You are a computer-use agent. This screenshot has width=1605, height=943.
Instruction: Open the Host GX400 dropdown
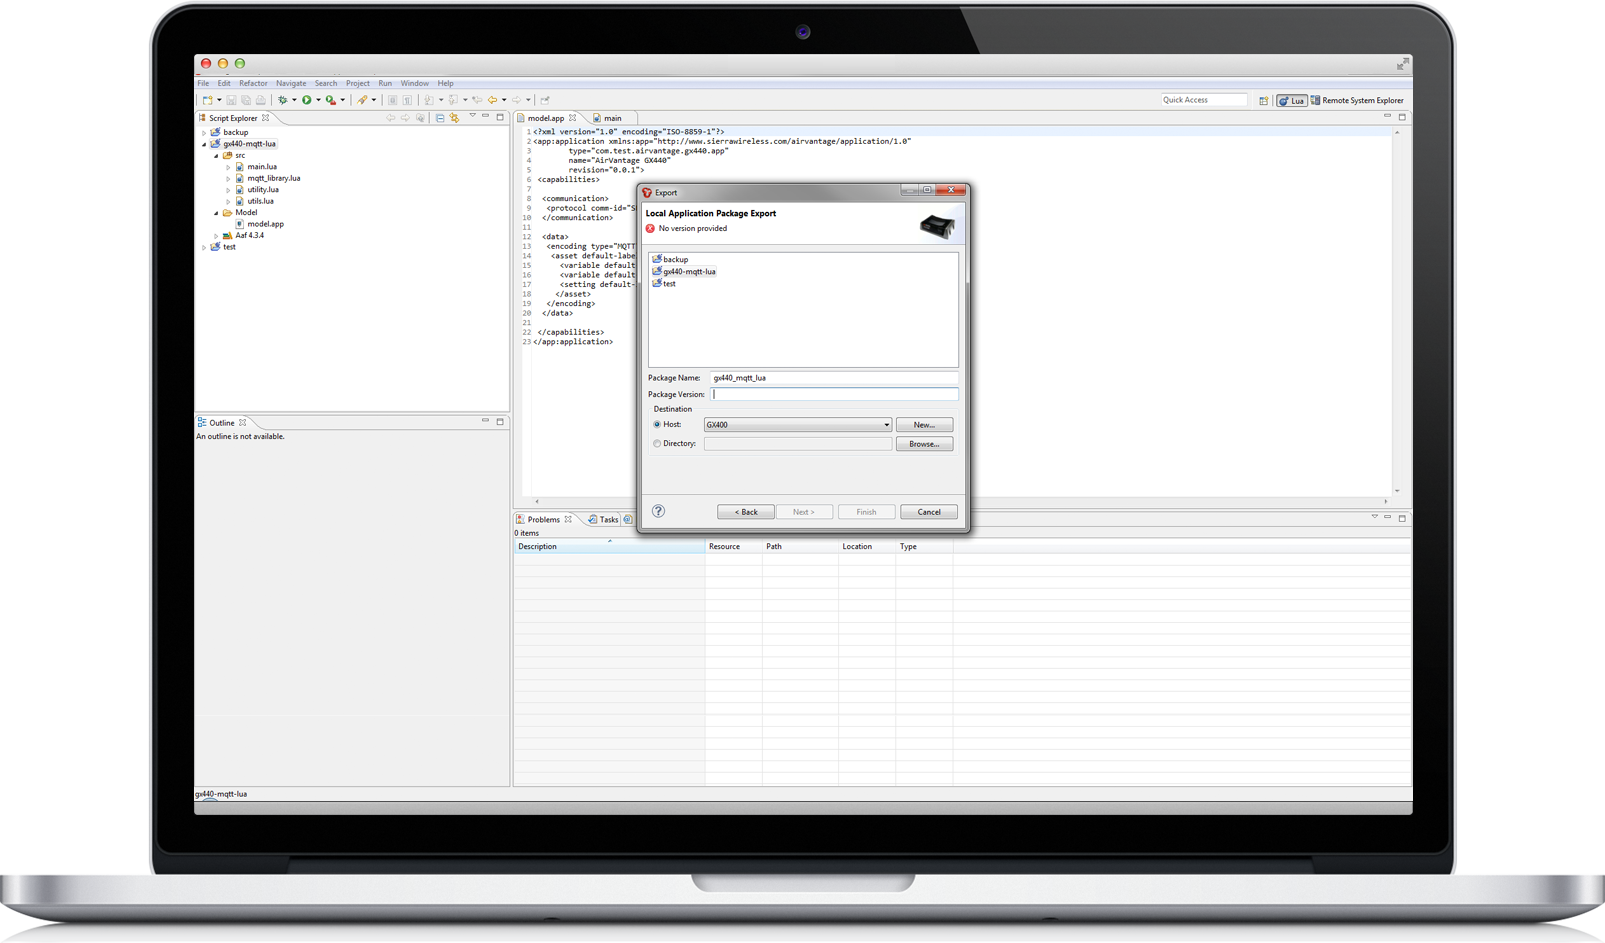(x=886, y=425)
